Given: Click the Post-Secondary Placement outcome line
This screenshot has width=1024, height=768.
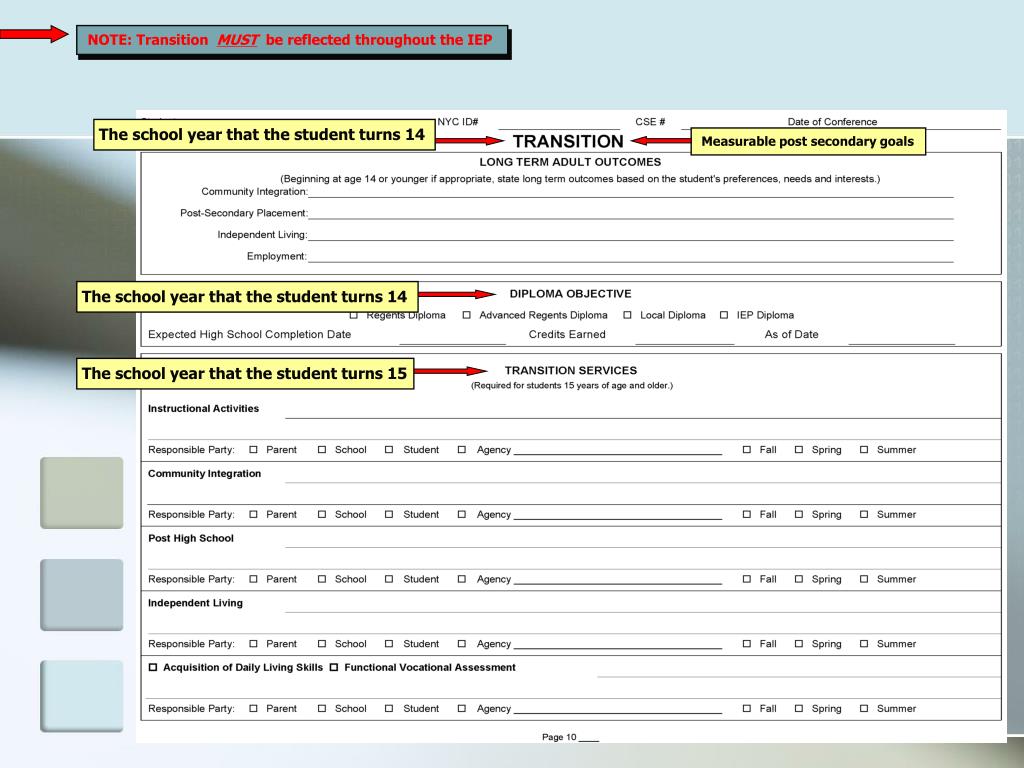Looking at the screenshot, I should point(631,214).
